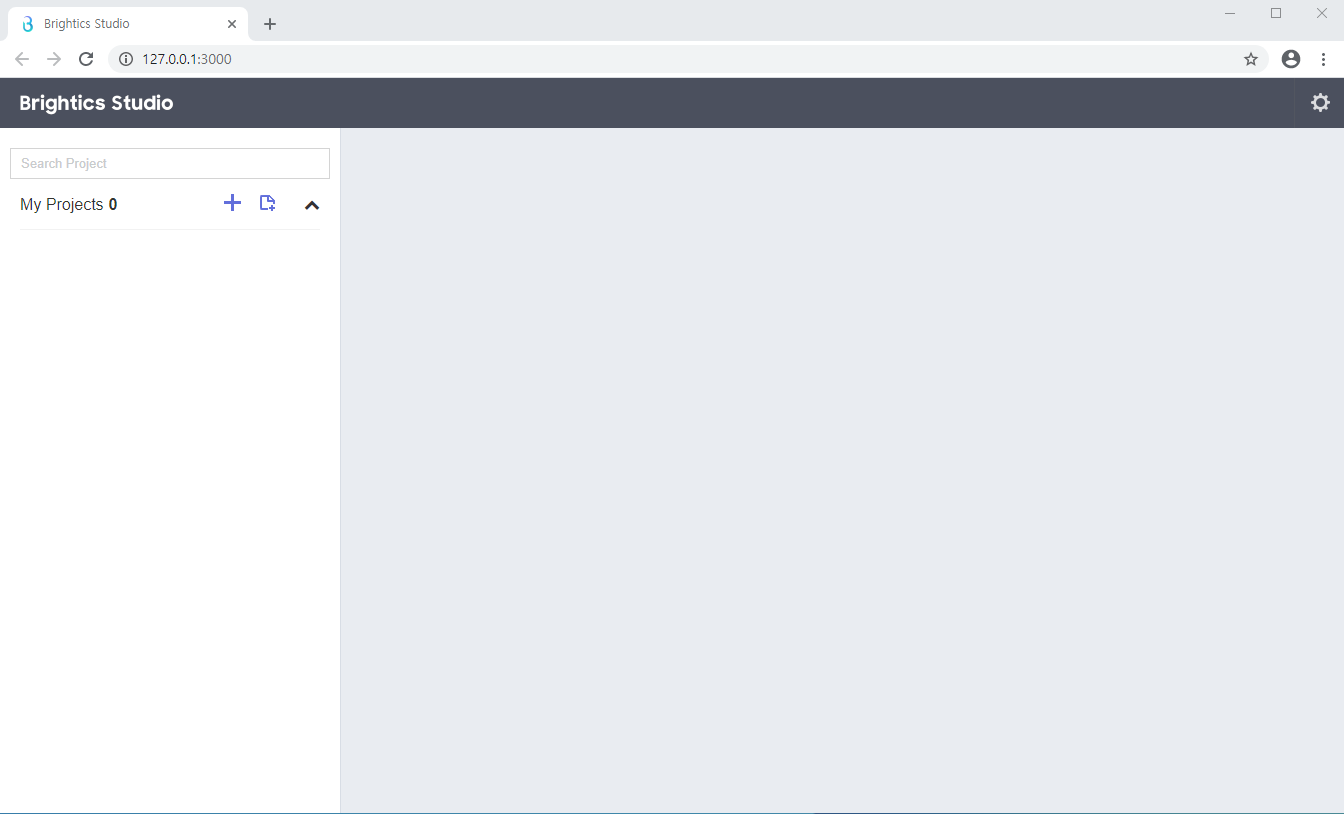Screen dimensions: 1344x814
Task: View site information icon in address bar
Action: 126,59
